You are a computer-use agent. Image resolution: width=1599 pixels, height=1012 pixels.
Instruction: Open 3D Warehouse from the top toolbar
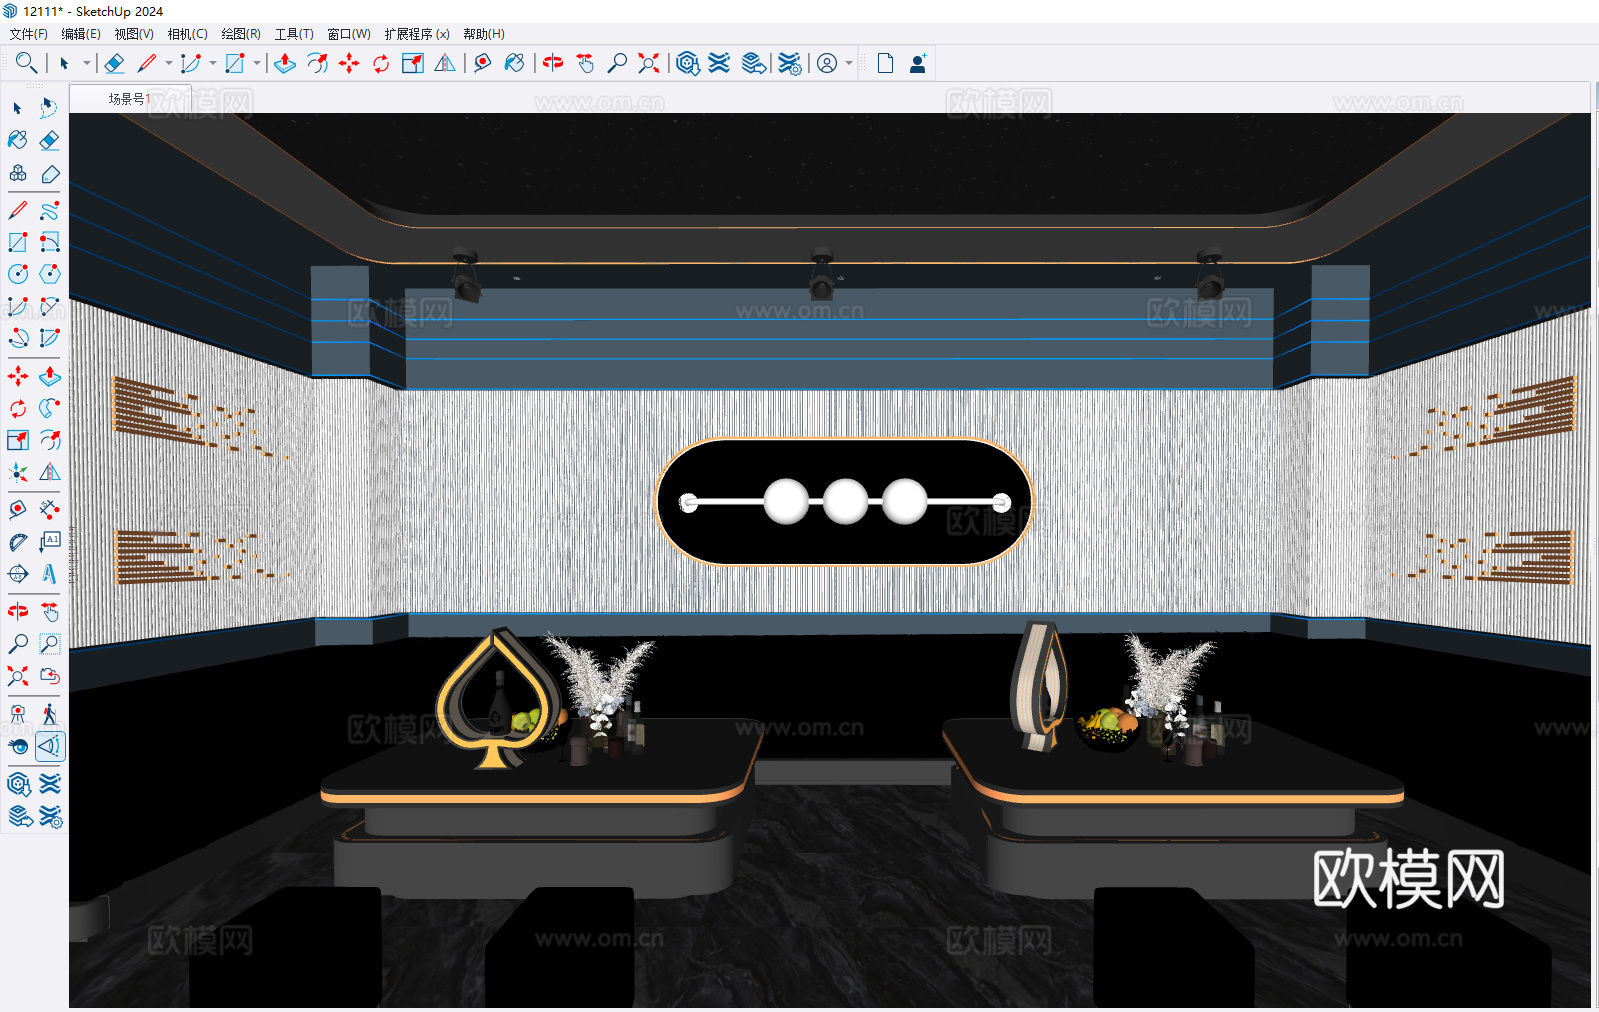click(x=687, y=63)
